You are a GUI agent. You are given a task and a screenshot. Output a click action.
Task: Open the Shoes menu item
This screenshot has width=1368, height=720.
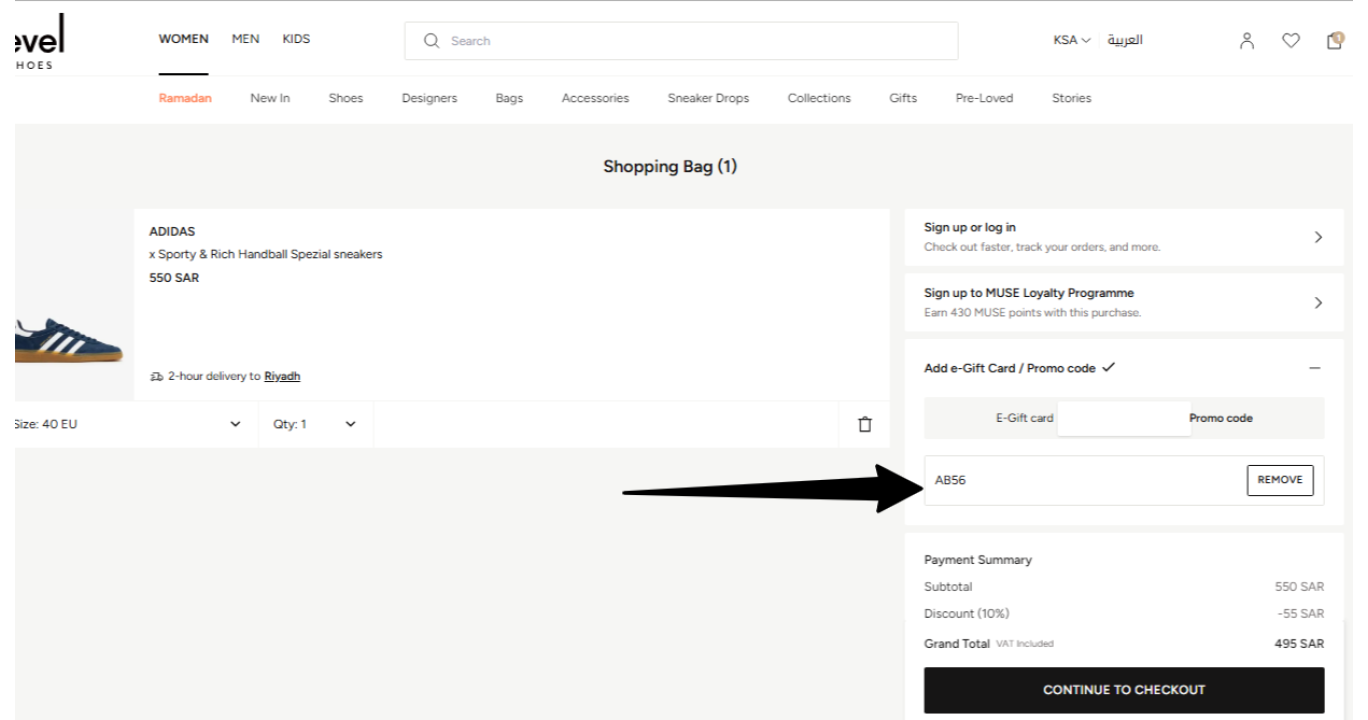pos(346,98)
